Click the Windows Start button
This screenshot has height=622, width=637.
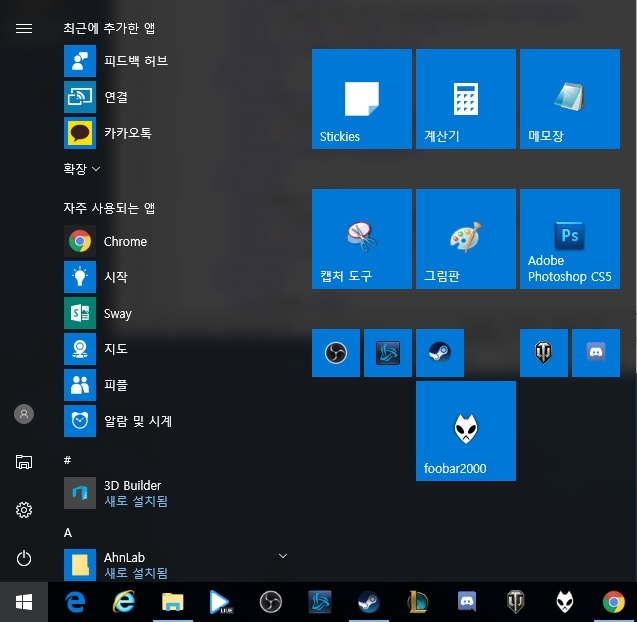pyautogui.click(x=24, y=602)
